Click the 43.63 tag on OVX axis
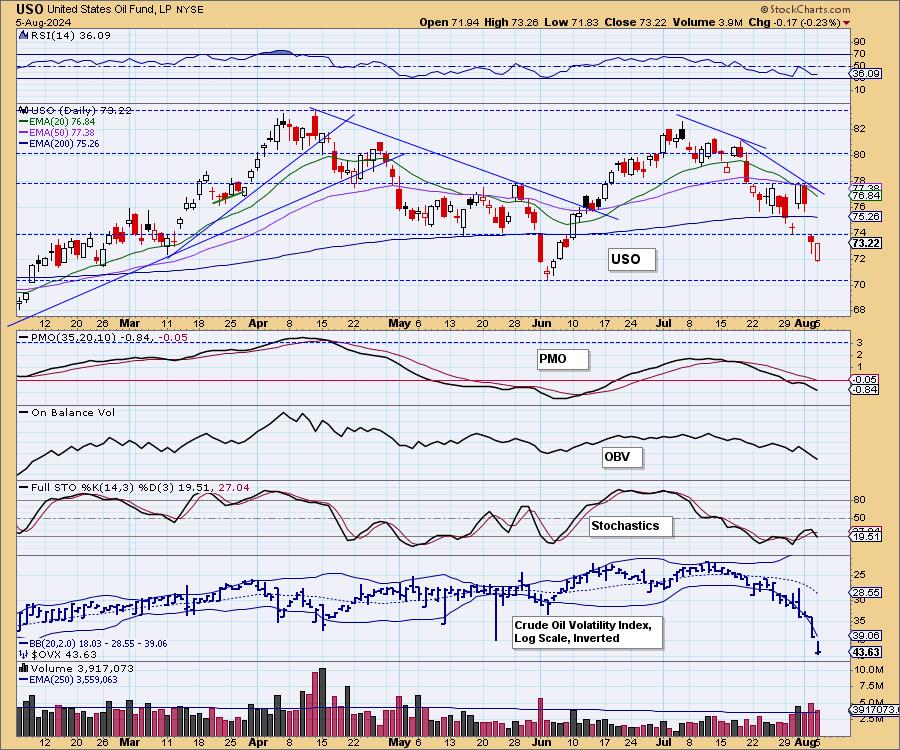 pos(866,652)
